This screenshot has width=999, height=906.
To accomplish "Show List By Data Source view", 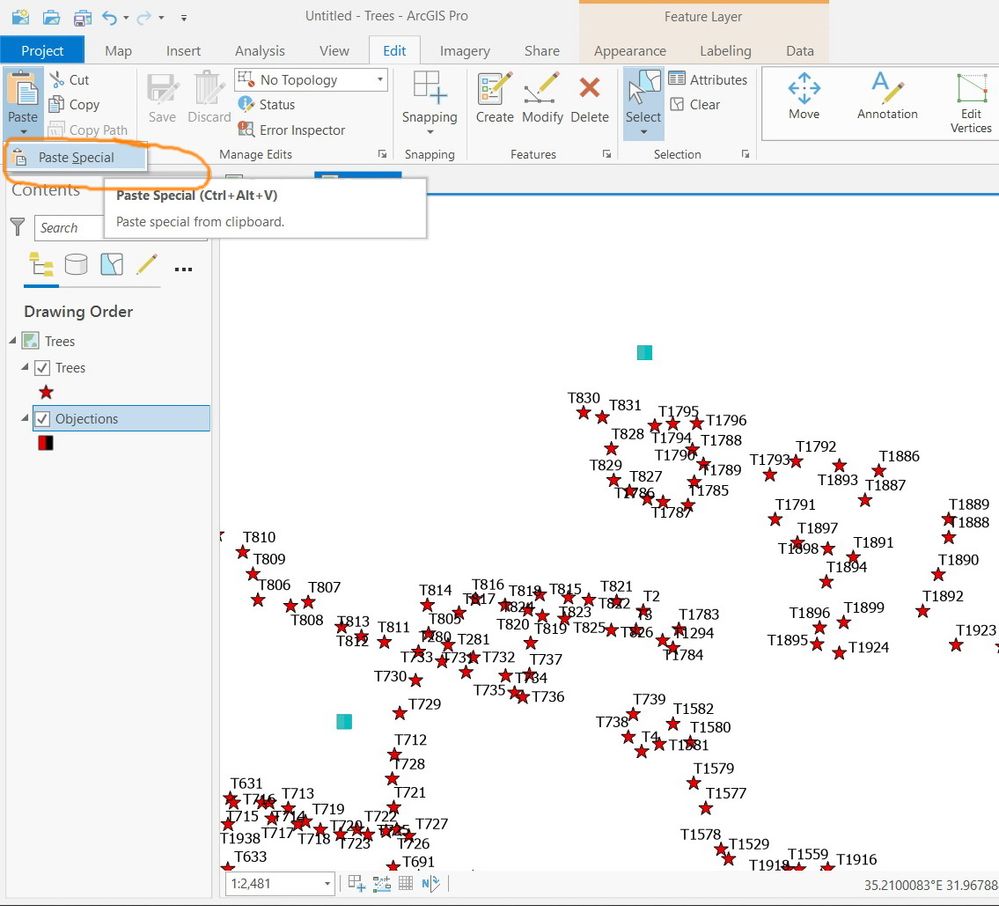I will pyautogui.click(x=76, y=264).
